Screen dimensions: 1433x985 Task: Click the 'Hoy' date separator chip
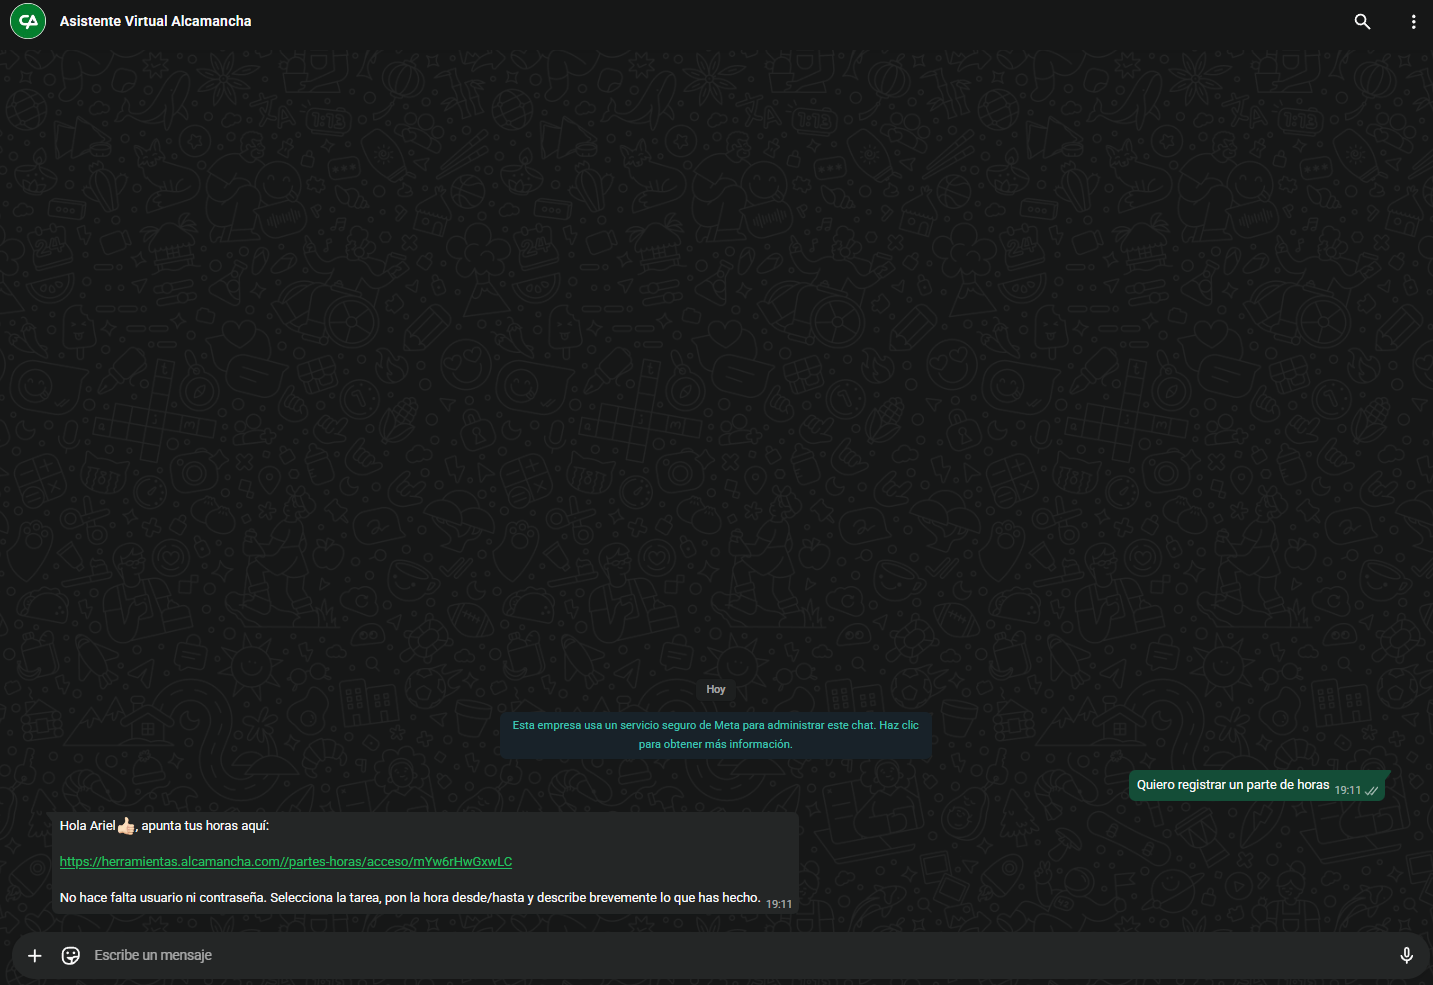pyautogui.click(x=716, y=690)
